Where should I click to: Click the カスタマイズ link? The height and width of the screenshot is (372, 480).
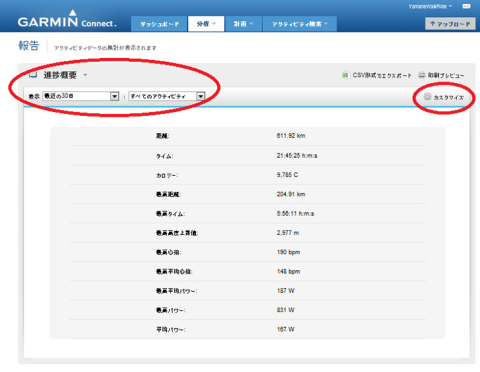[x=448, y=98]
